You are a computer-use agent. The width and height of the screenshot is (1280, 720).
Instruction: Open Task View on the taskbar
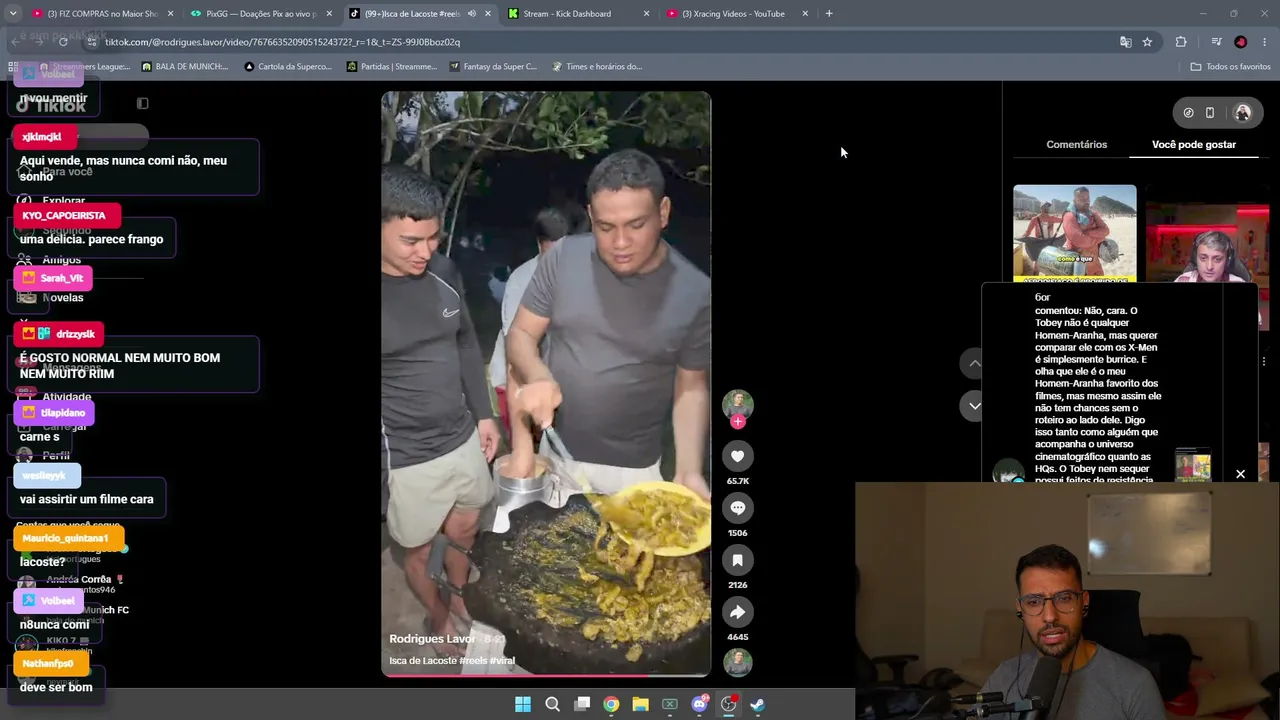[582, 704]
